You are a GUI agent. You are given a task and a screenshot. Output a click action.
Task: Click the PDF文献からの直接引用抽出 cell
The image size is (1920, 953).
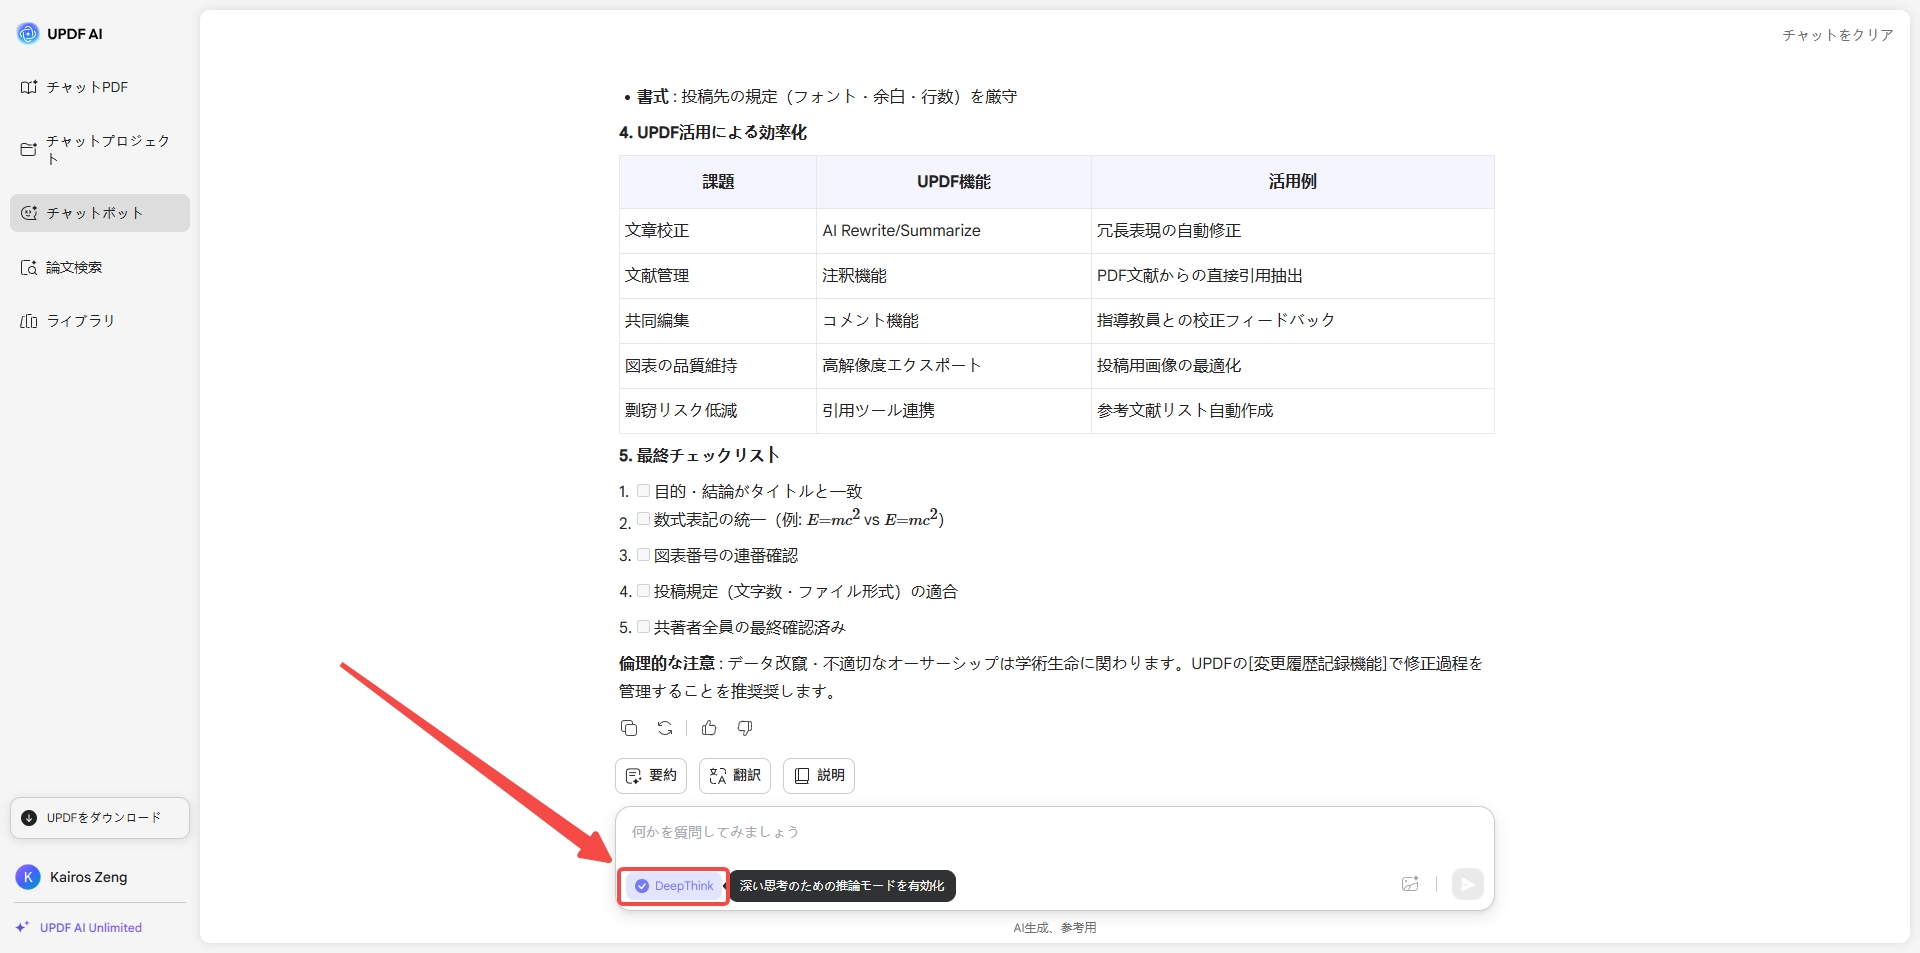click(1293, 276)
